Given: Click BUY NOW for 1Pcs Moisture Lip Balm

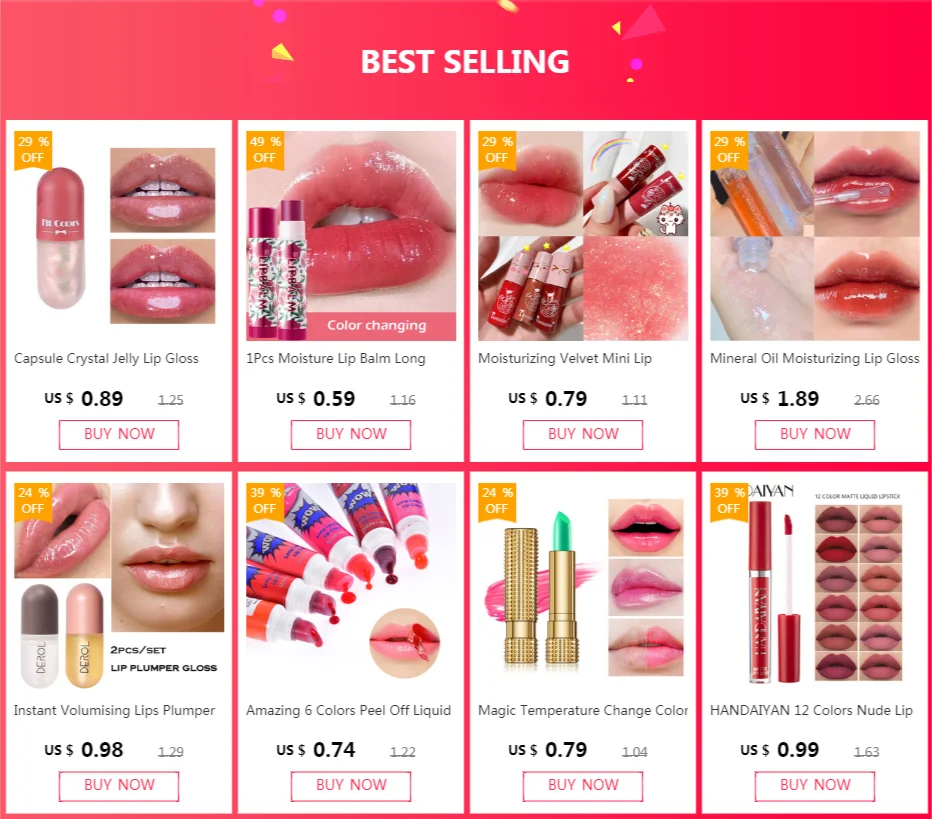Looking at the screenshot, I should (351, 434).
